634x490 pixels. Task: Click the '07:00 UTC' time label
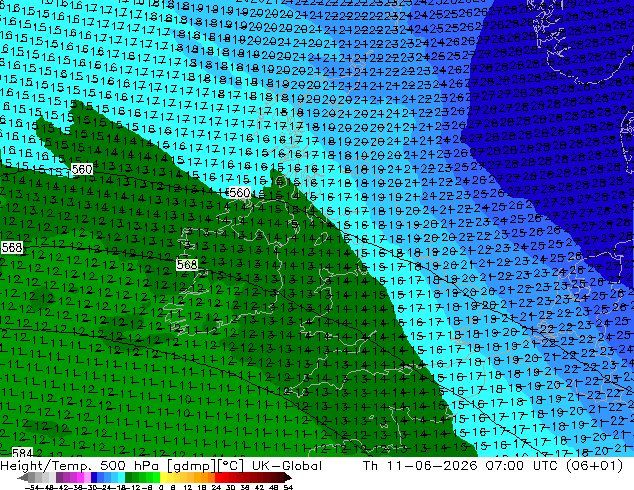click(x=523, y=466)
